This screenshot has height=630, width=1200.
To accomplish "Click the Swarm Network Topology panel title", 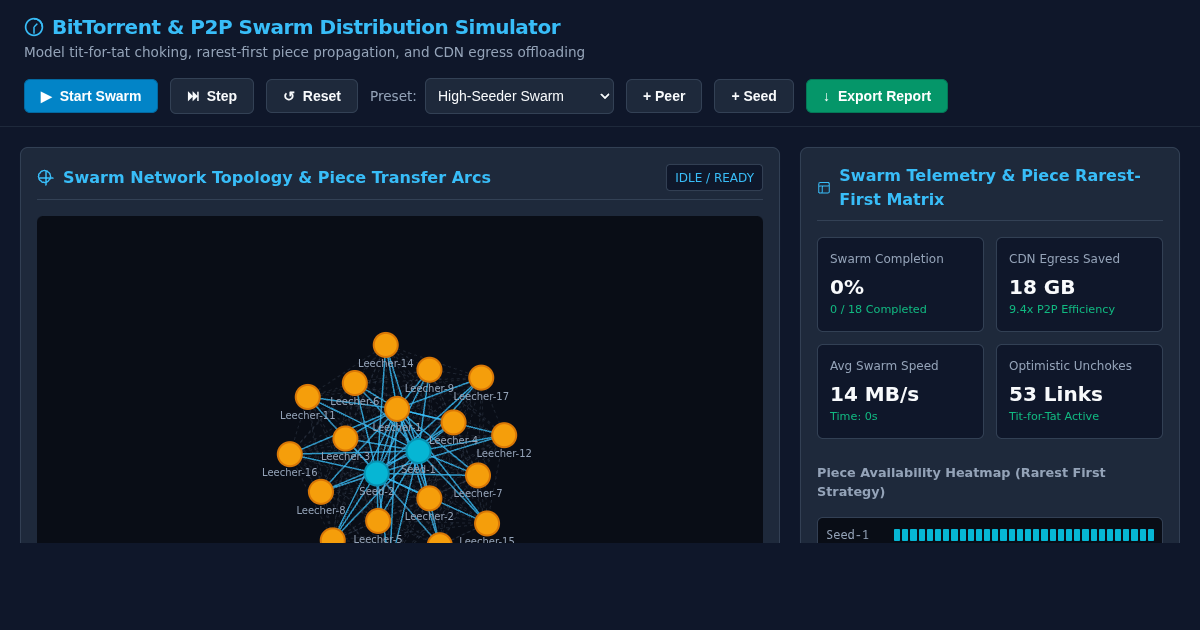I will tap(277, 177).
